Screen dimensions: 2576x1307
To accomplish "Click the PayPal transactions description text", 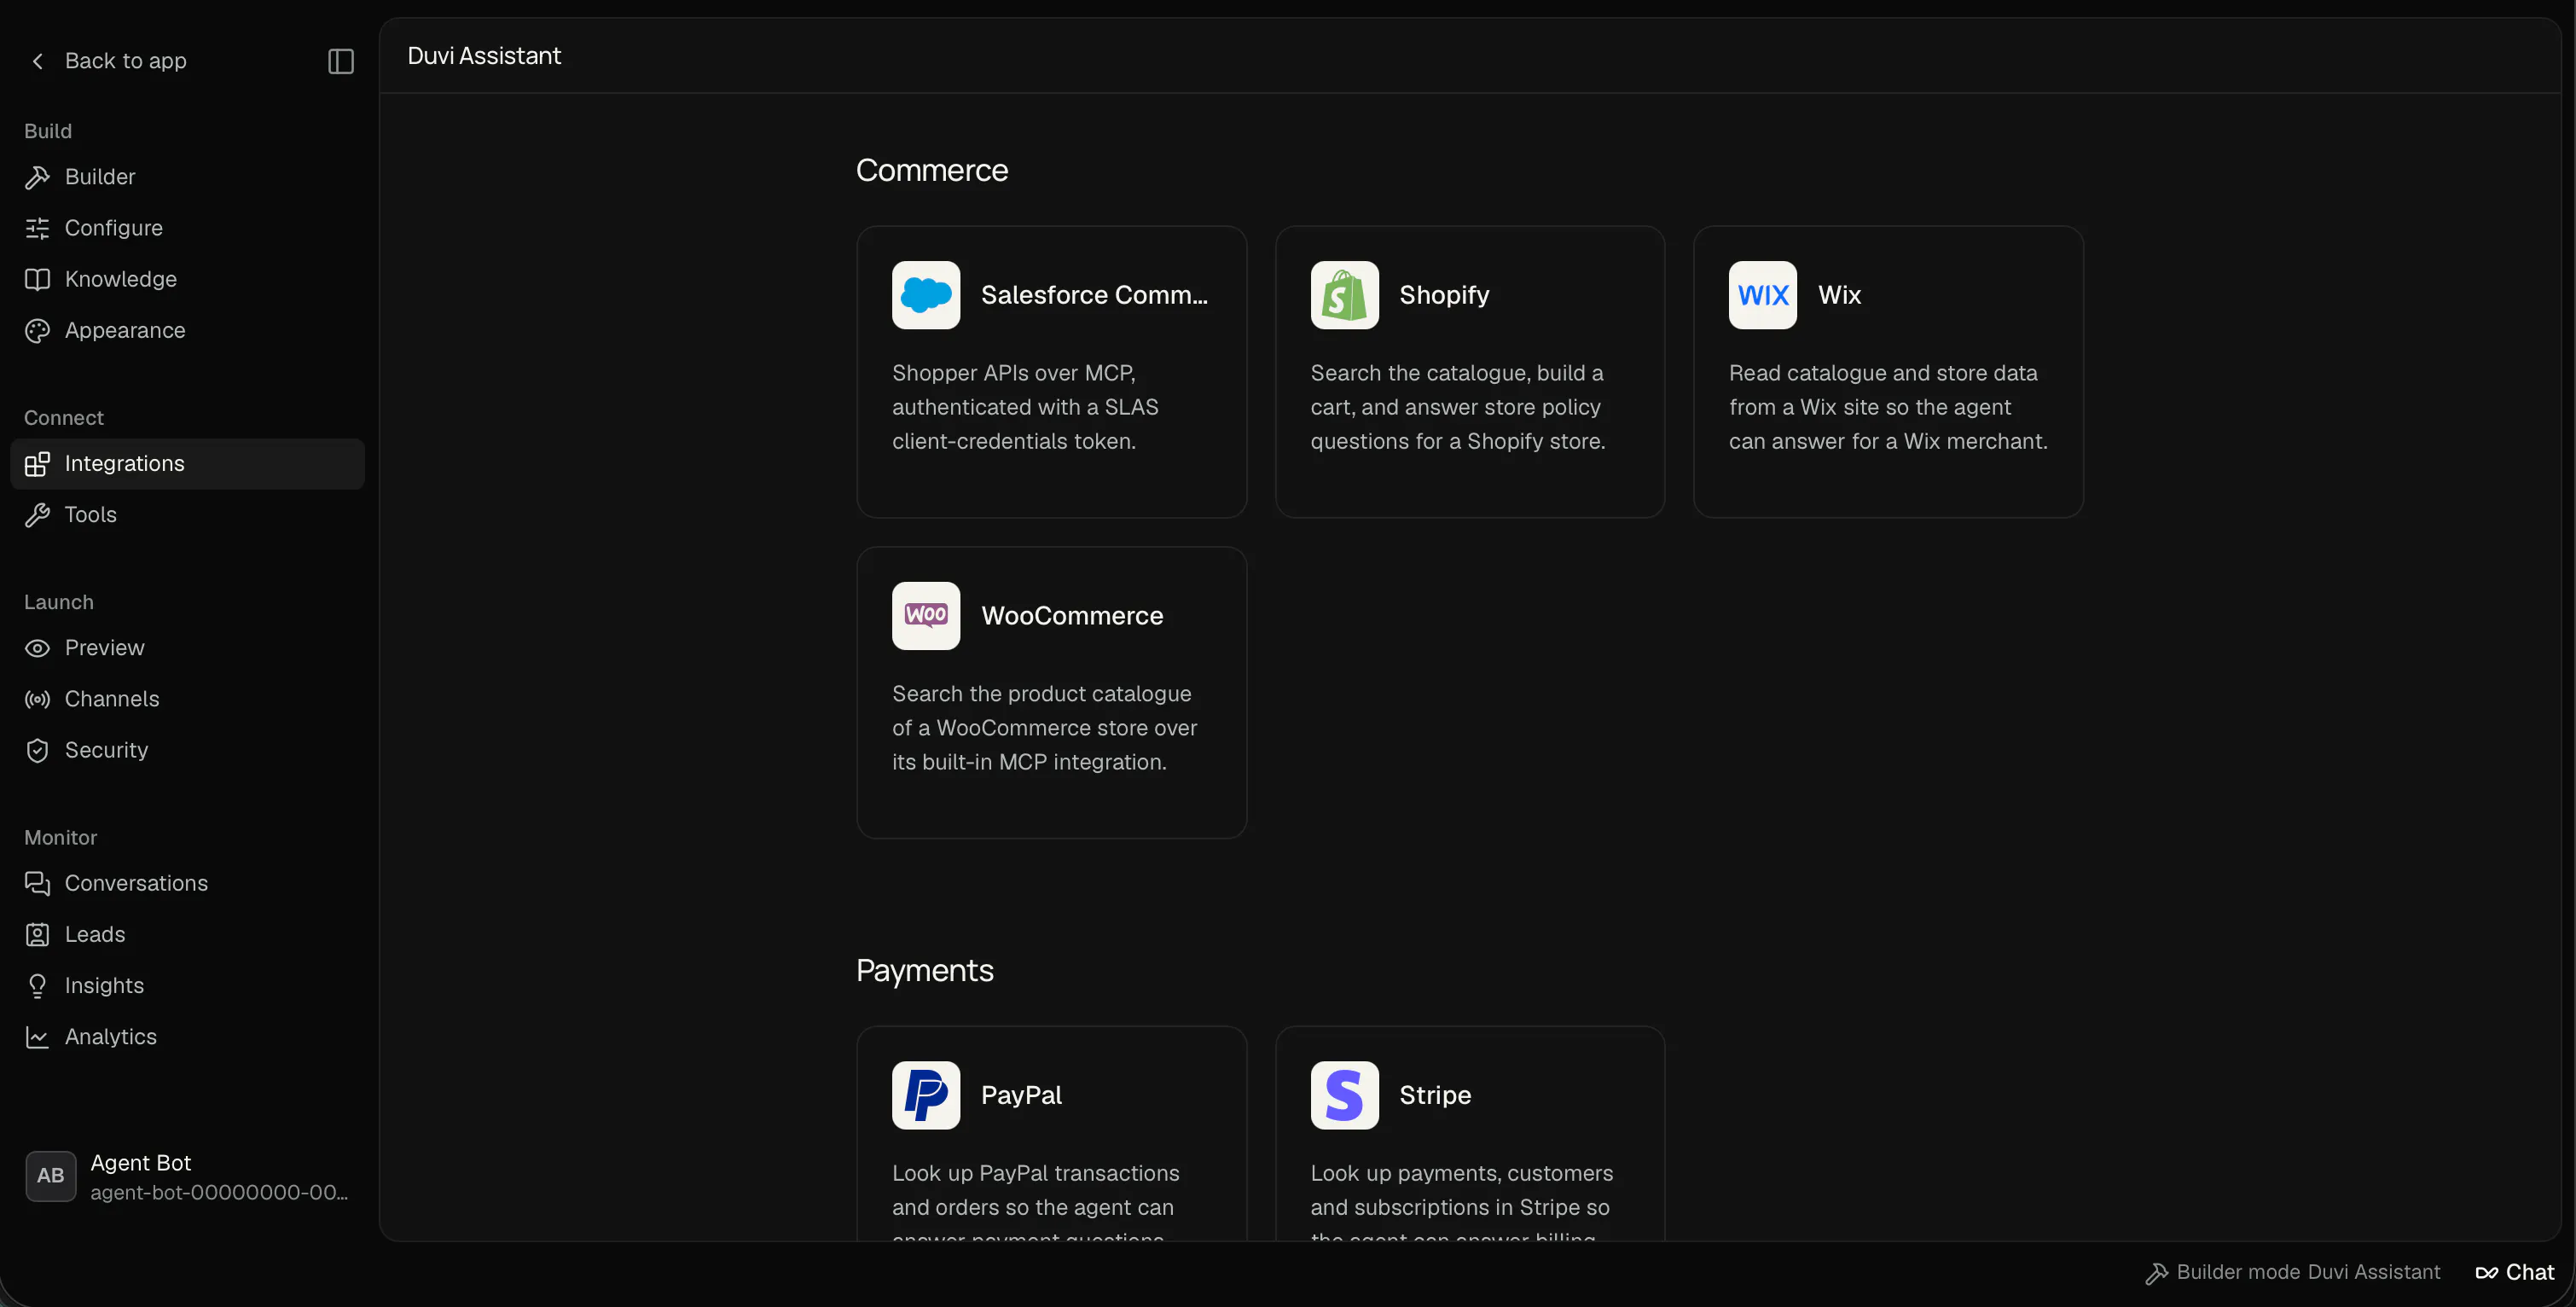I will [x=1035, y=1200].
